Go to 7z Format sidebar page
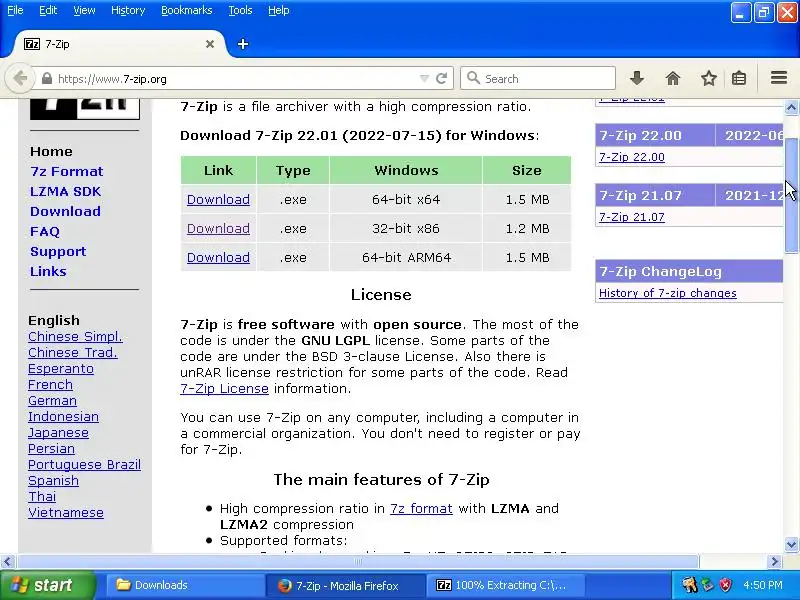Screen dimensions: 800x600 pyautogui.click(x=67, y=171)
